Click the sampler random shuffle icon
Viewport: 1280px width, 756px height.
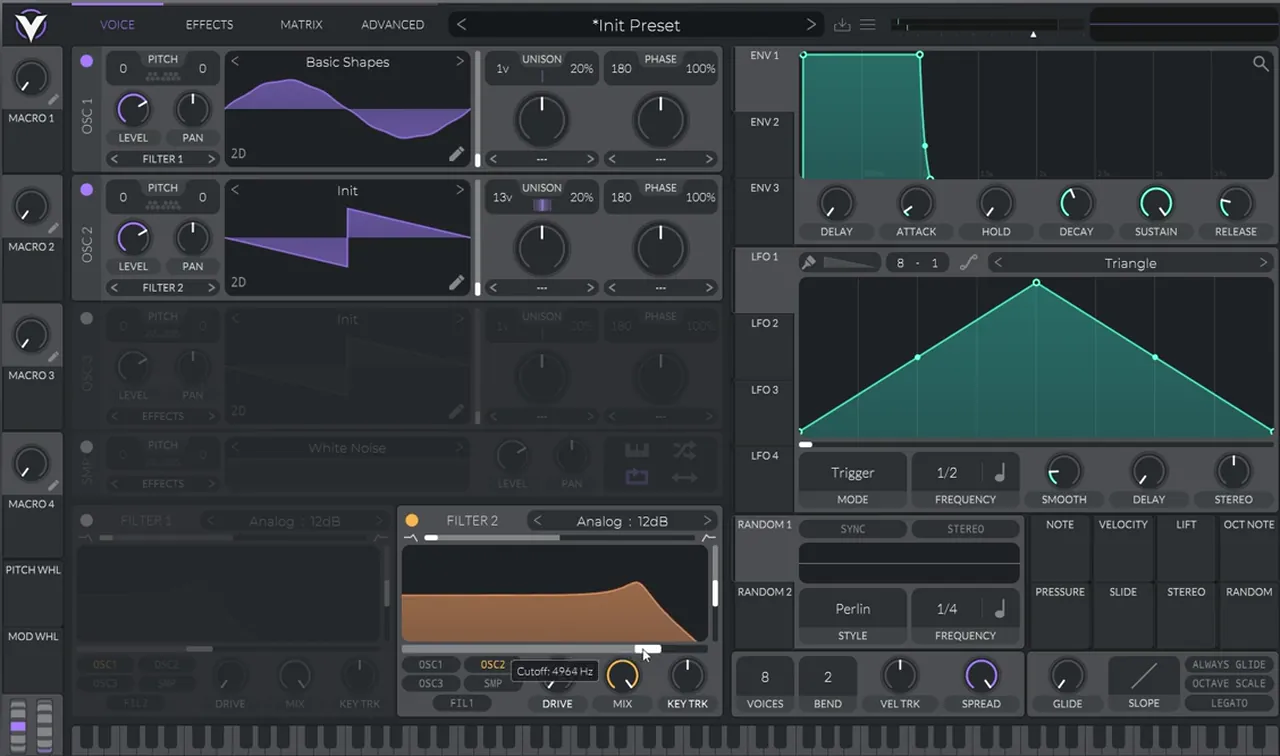point(685,449)
